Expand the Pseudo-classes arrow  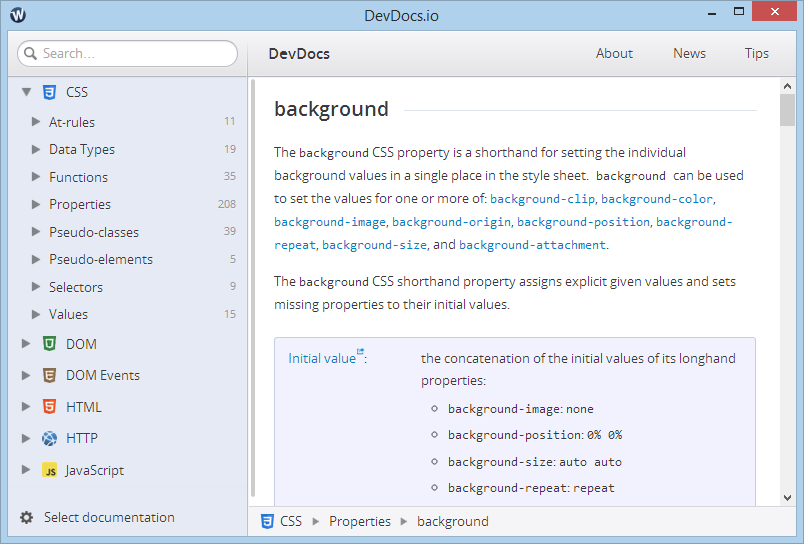click(x=36, y=232)
